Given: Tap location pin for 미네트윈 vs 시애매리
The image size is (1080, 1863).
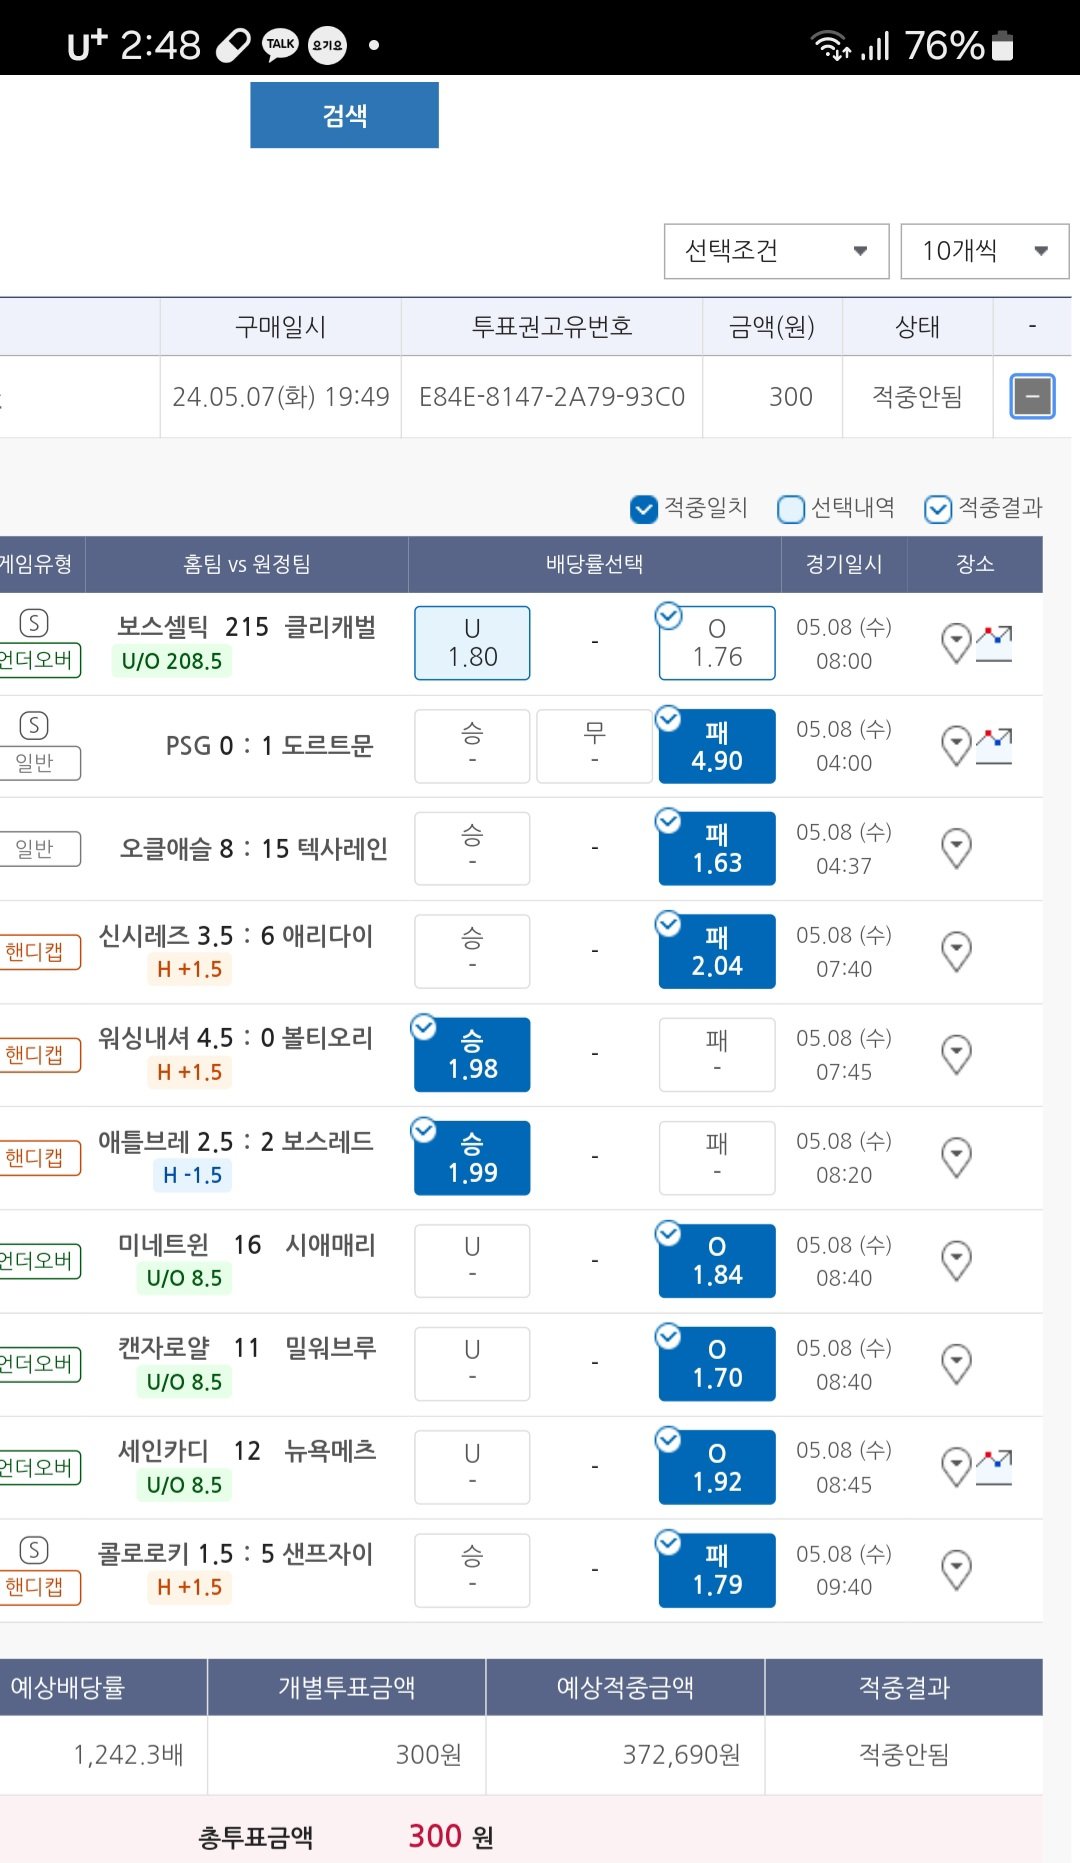Looking at the screenshot, I should [x=956, y=1260].
